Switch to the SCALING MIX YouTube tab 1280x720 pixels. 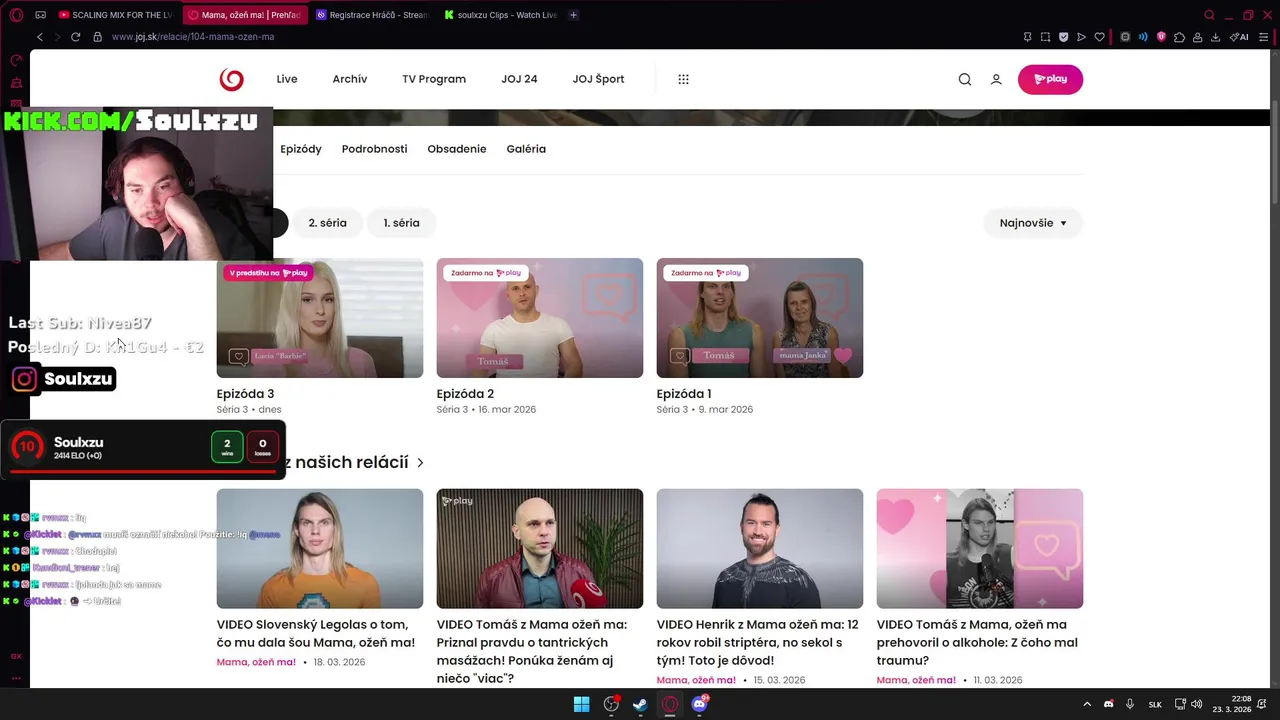116,15
